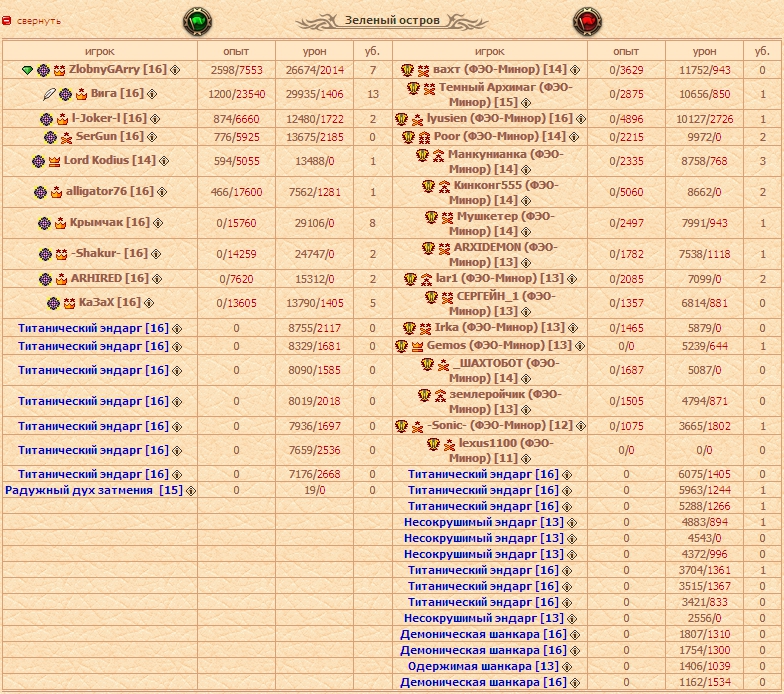The height and width of the screenshot is (694, 784).
Task: Select experience value 0/5060
Action: coord(626,192)
